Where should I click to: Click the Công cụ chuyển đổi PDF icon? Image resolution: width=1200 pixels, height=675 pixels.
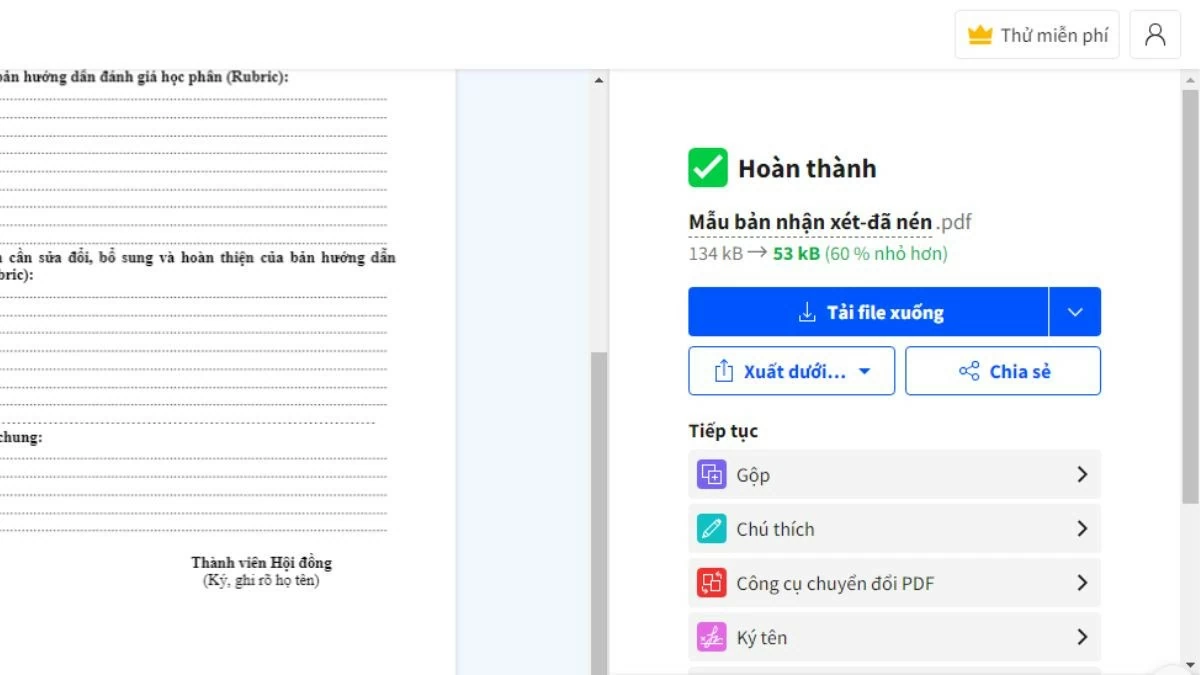coord(711,582)
